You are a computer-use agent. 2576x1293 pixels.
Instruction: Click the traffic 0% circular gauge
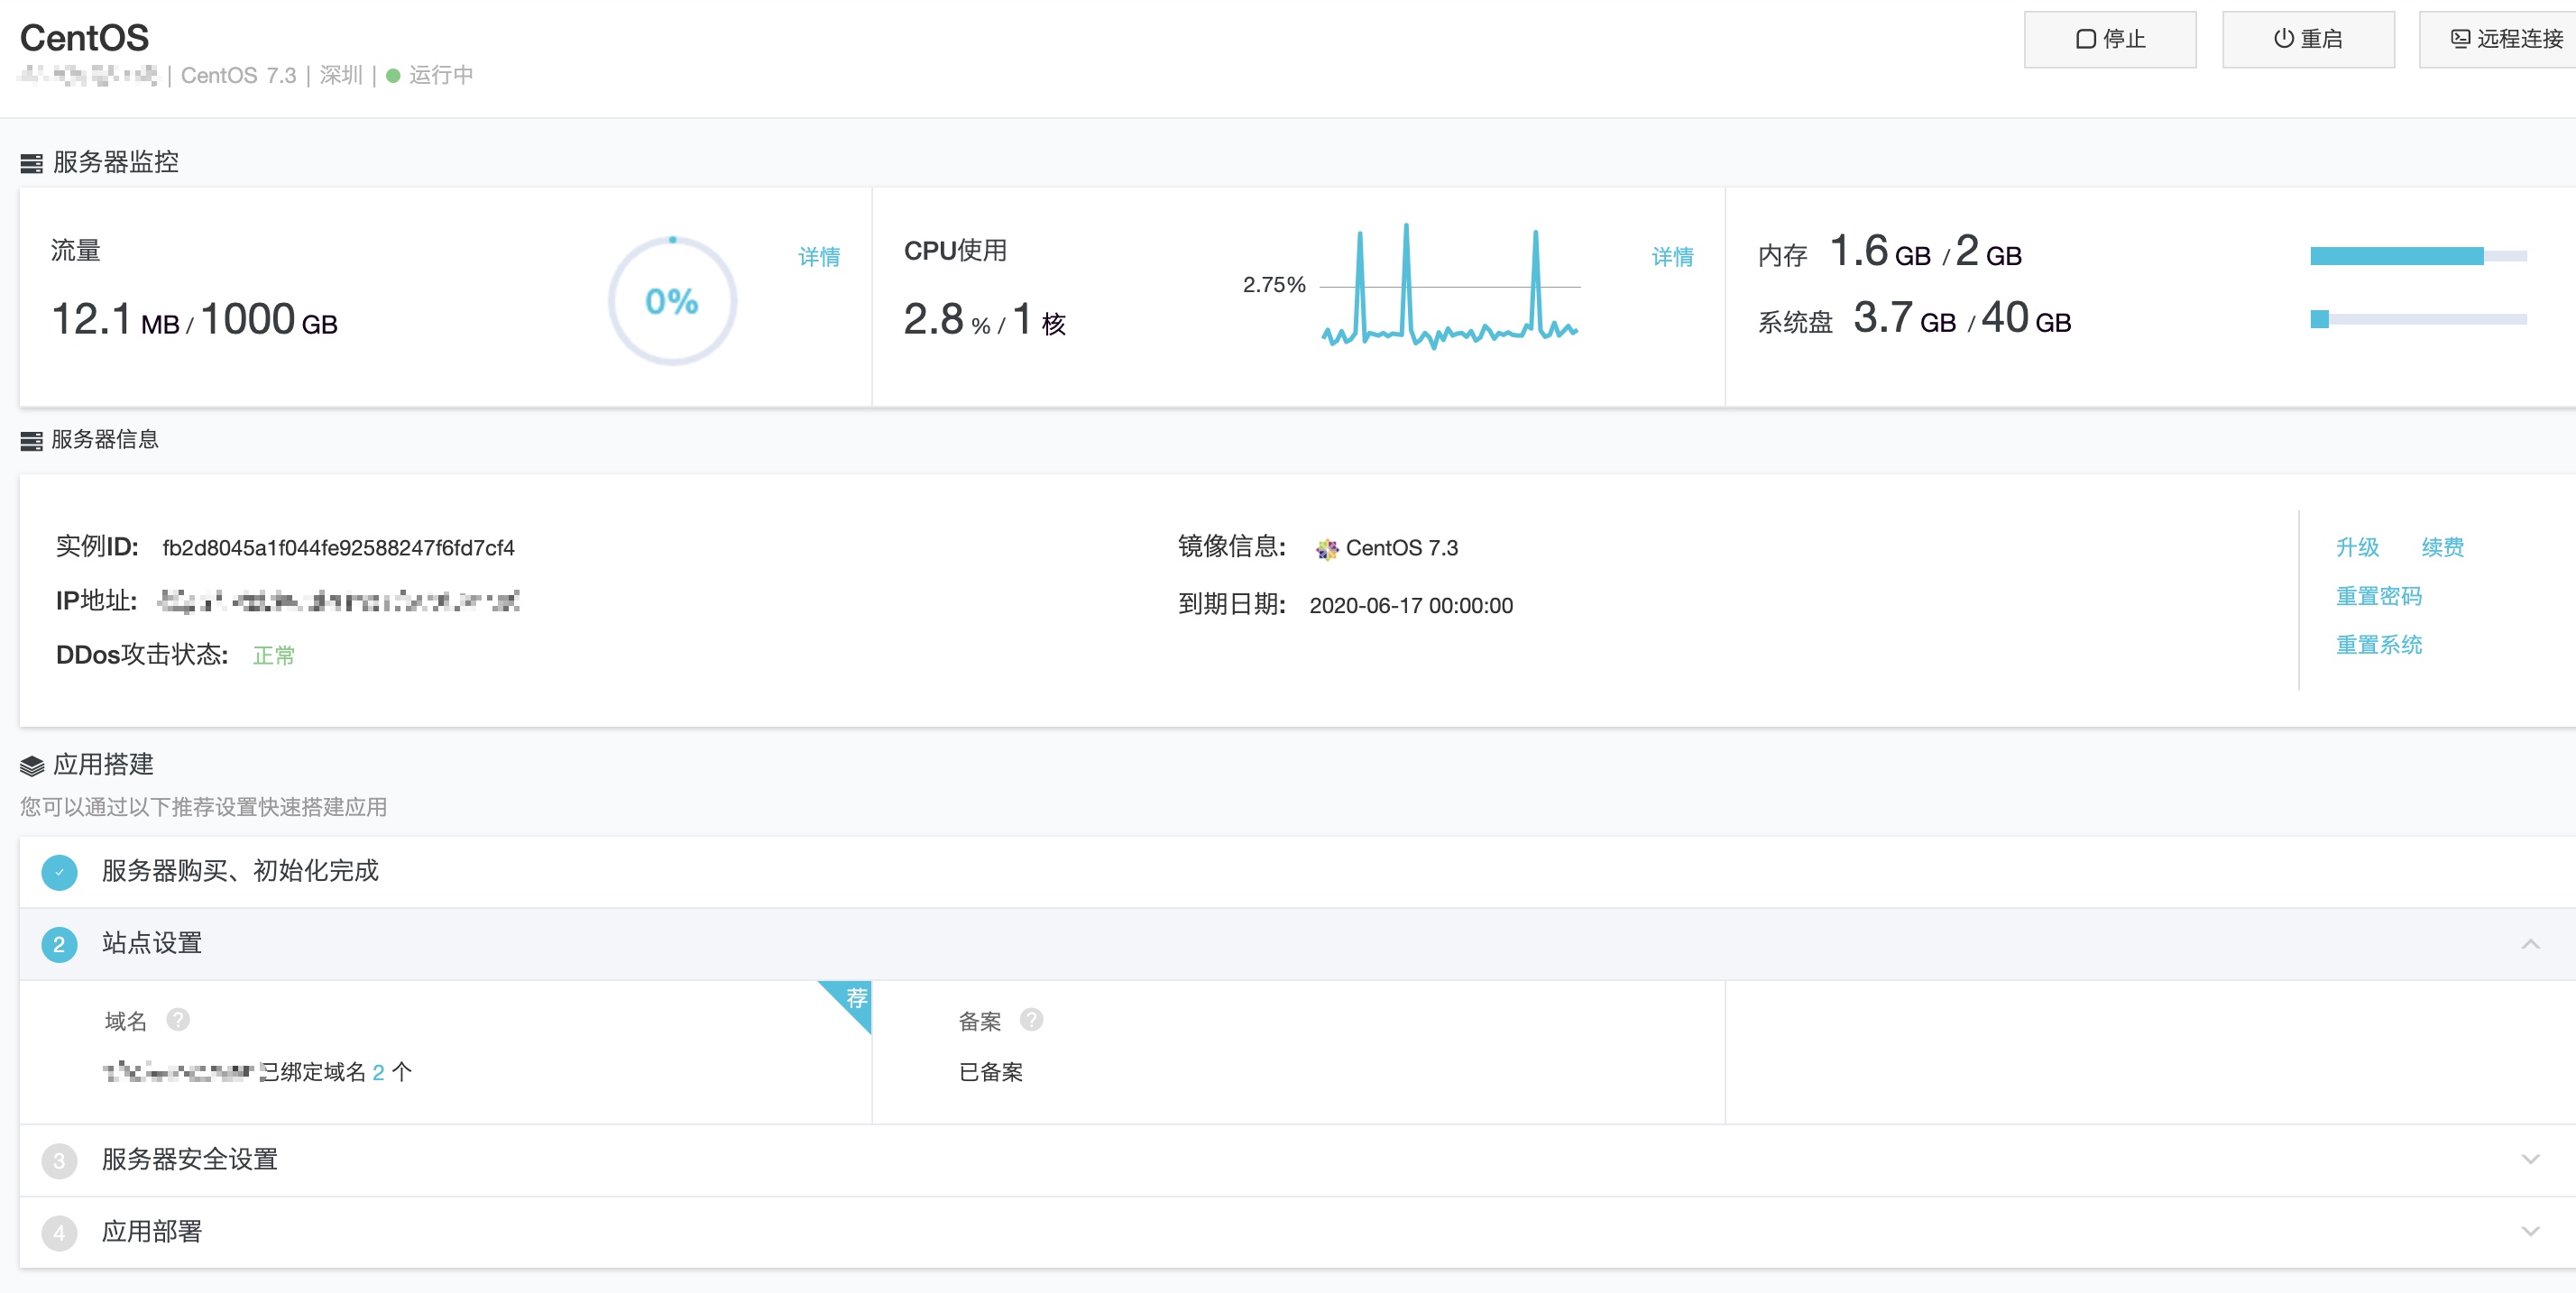672,301
